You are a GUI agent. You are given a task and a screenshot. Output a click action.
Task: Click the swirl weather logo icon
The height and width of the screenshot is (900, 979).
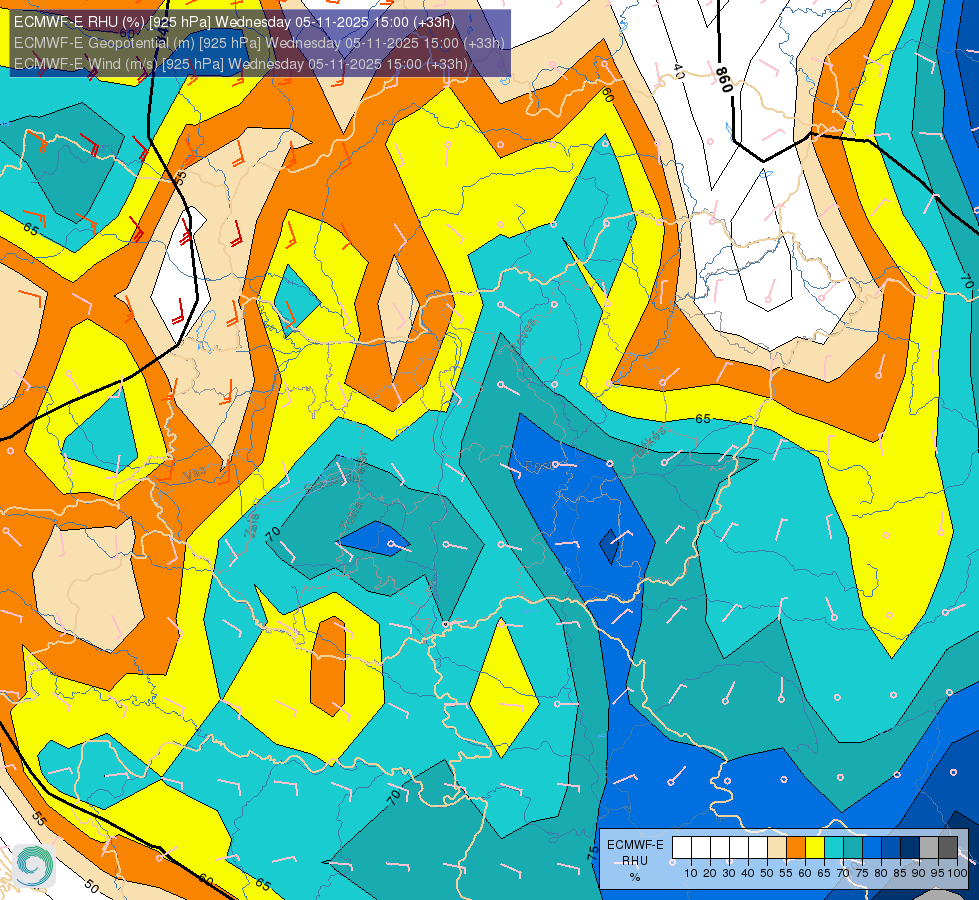34,866
